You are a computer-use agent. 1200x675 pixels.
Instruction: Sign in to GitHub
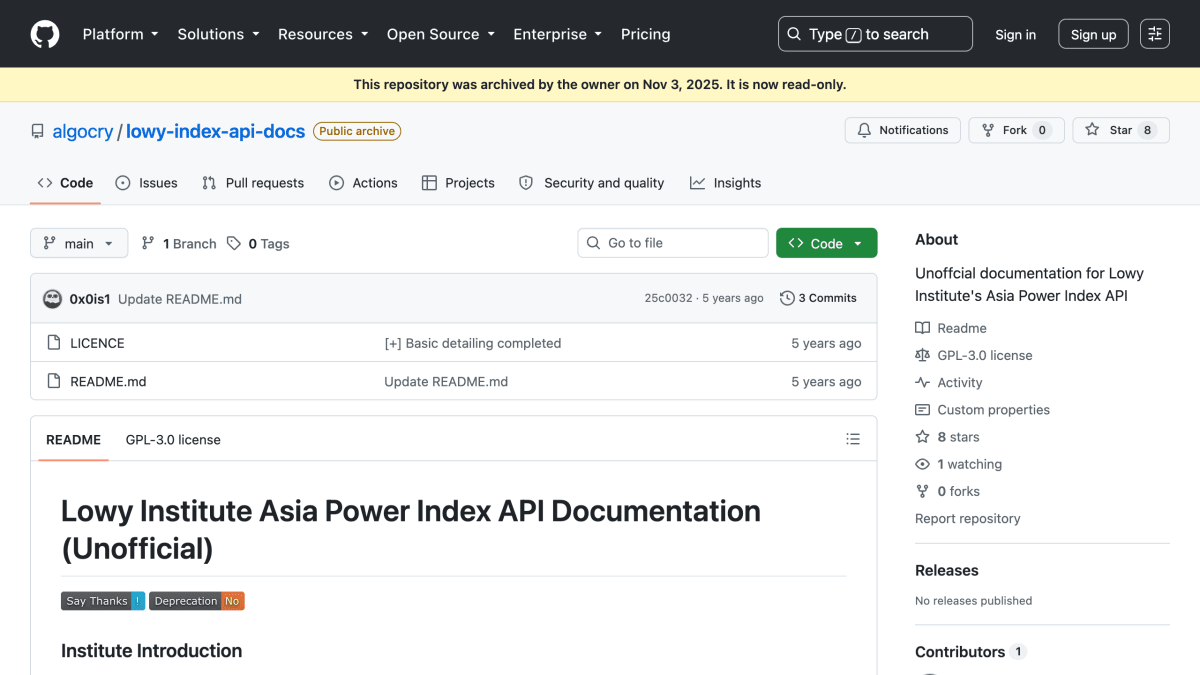click(1016, 34)
